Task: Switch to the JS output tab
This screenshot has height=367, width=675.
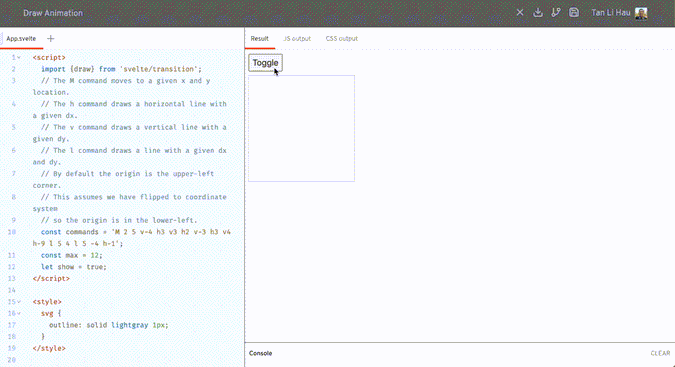Action: point(297,38)
